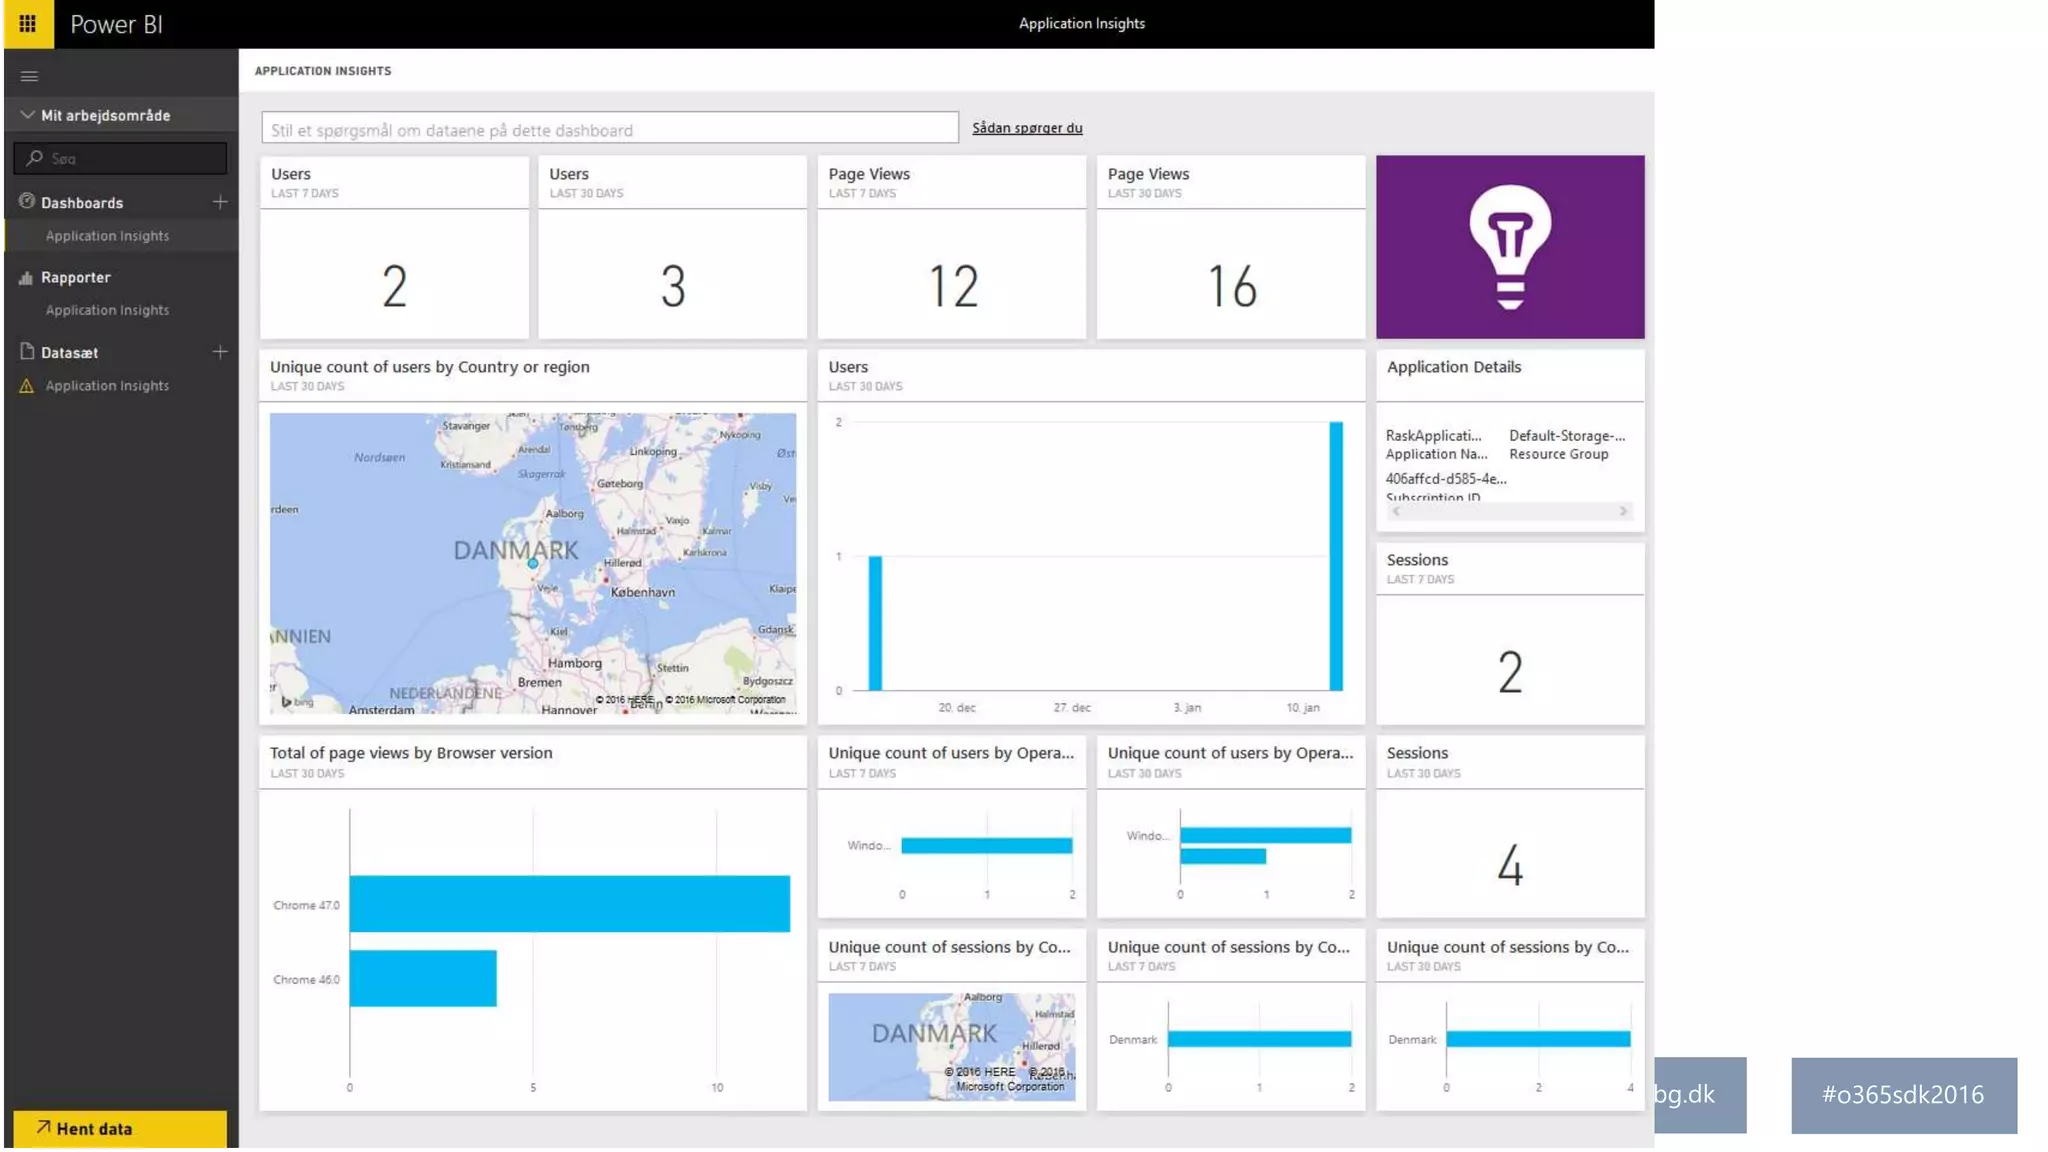Open the small sessions by Country map tile

coord(952,1020)
